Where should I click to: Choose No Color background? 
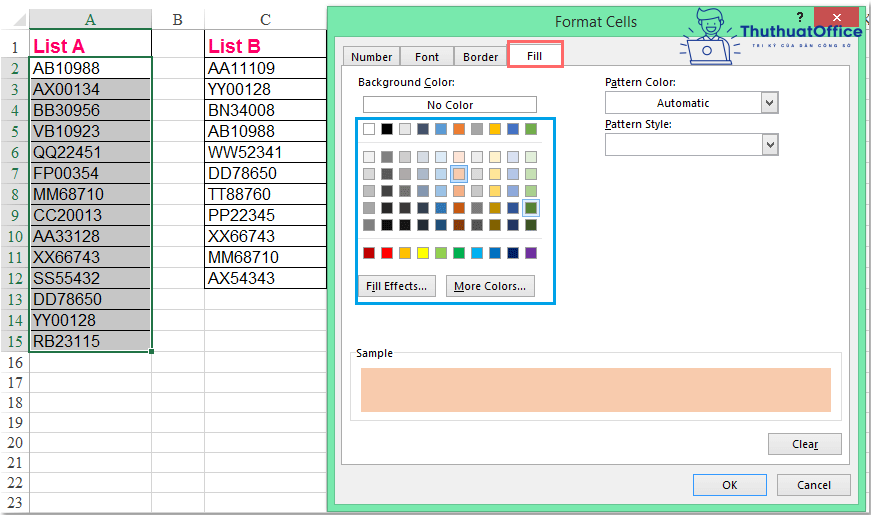pos(450,104)
